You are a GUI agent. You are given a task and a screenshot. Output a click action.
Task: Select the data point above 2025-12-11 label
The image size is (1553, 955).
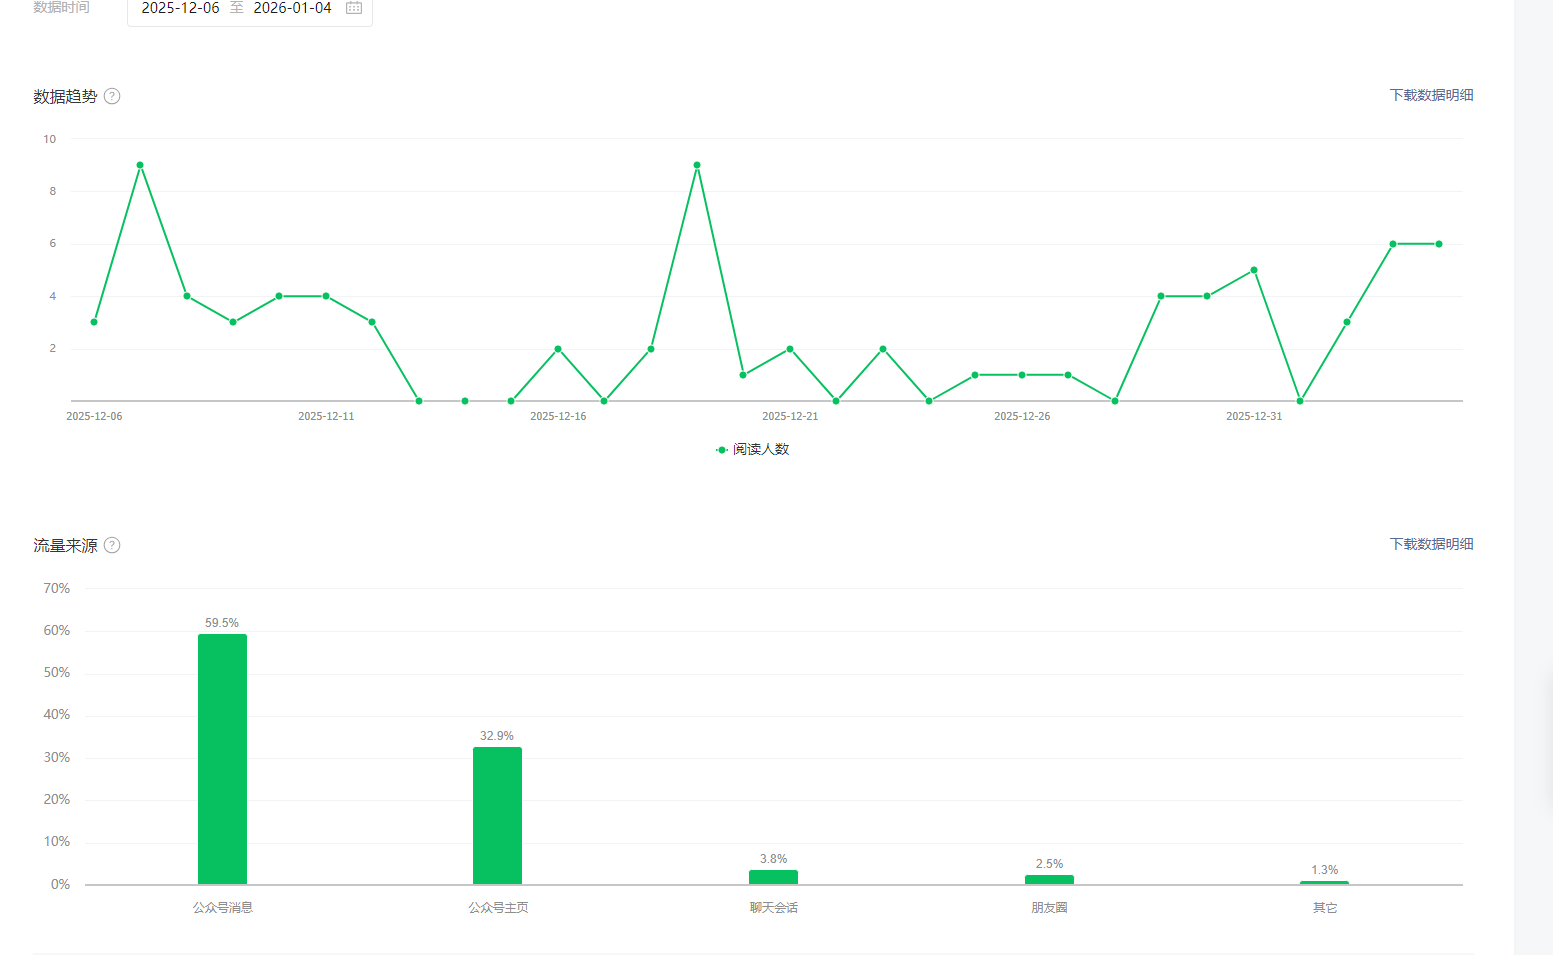[x=326, y=296]
